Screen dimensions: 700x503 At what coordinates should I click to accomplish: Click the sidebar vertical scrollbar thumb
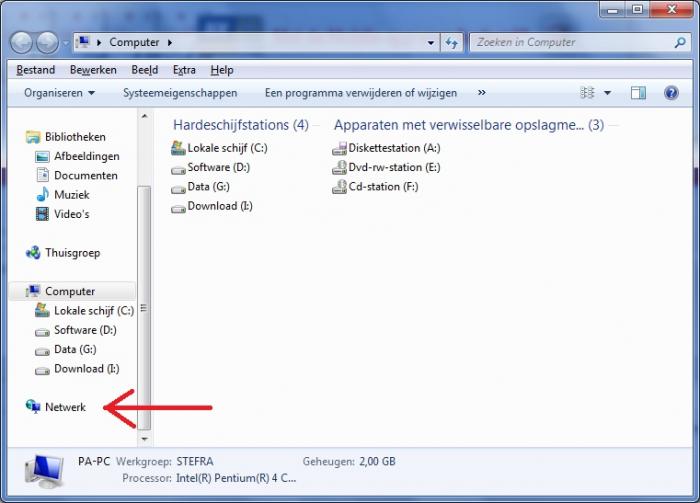(144, 308)
